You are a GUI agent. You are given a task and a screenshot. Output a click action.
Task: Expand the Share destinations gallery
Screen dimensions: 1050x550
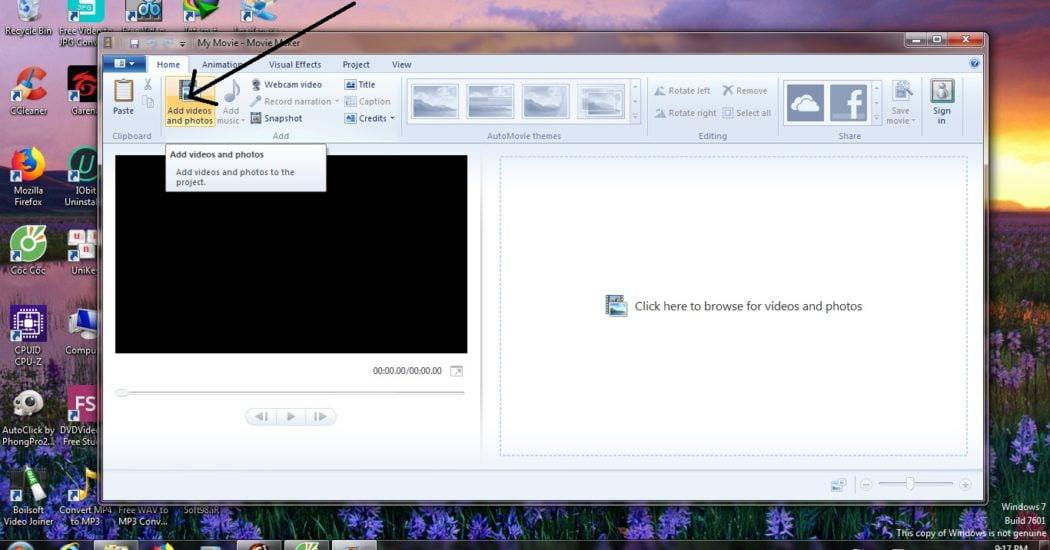point(876,117)
